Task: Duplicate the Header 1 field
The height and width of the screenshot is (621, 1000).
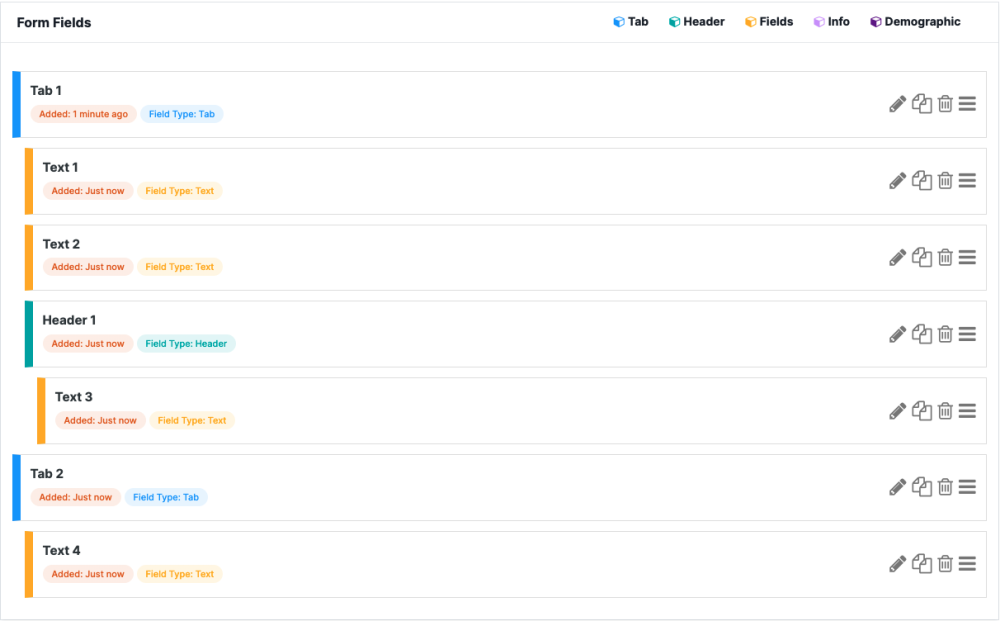Action: (x=922, y=334)
